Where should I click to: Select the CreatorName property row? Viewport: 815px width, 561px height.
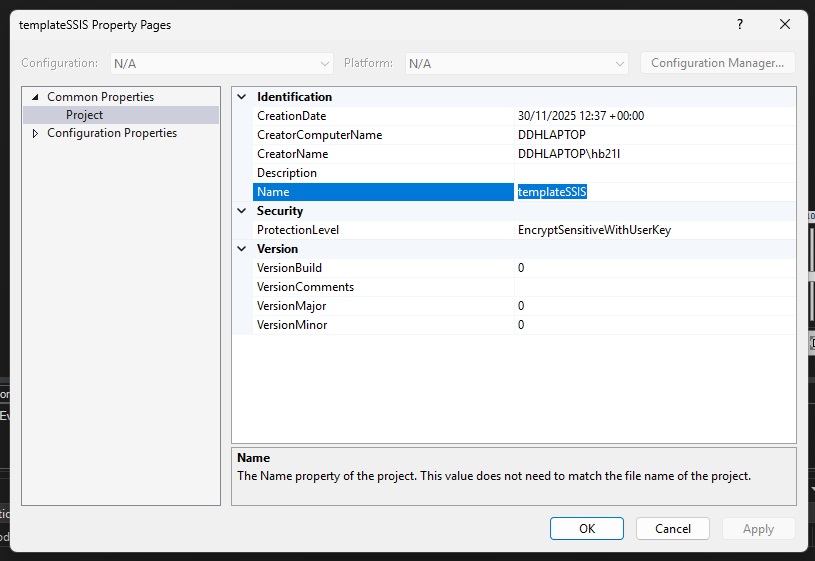(x=292, y=154)
